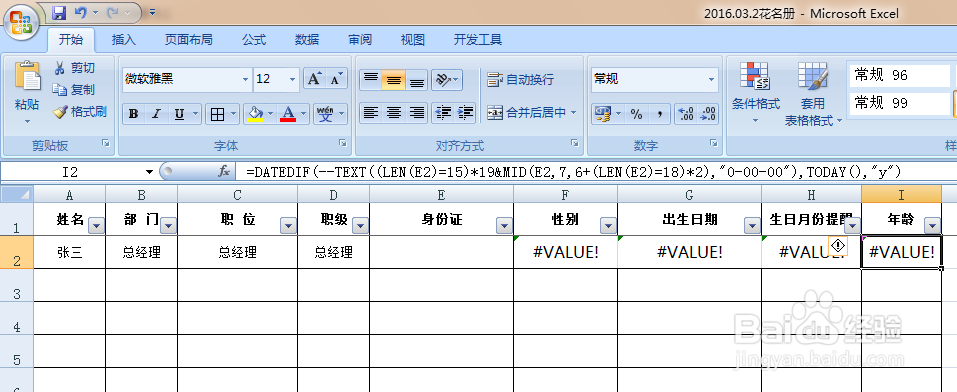Image resolution: width=957 pixels, height=392 pixels.
Task: Align text to top
Action: pos(370,79)
